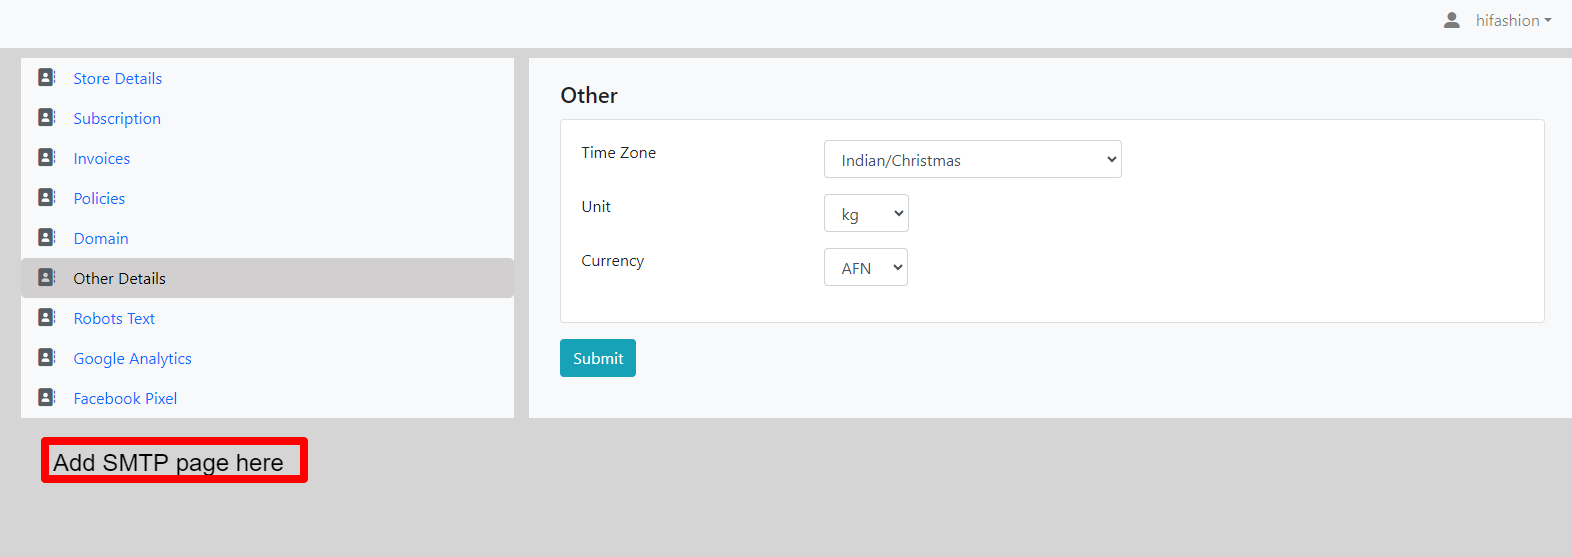
Task: Open the Time Zone dropdown
Action: click(x=973, y=159)
